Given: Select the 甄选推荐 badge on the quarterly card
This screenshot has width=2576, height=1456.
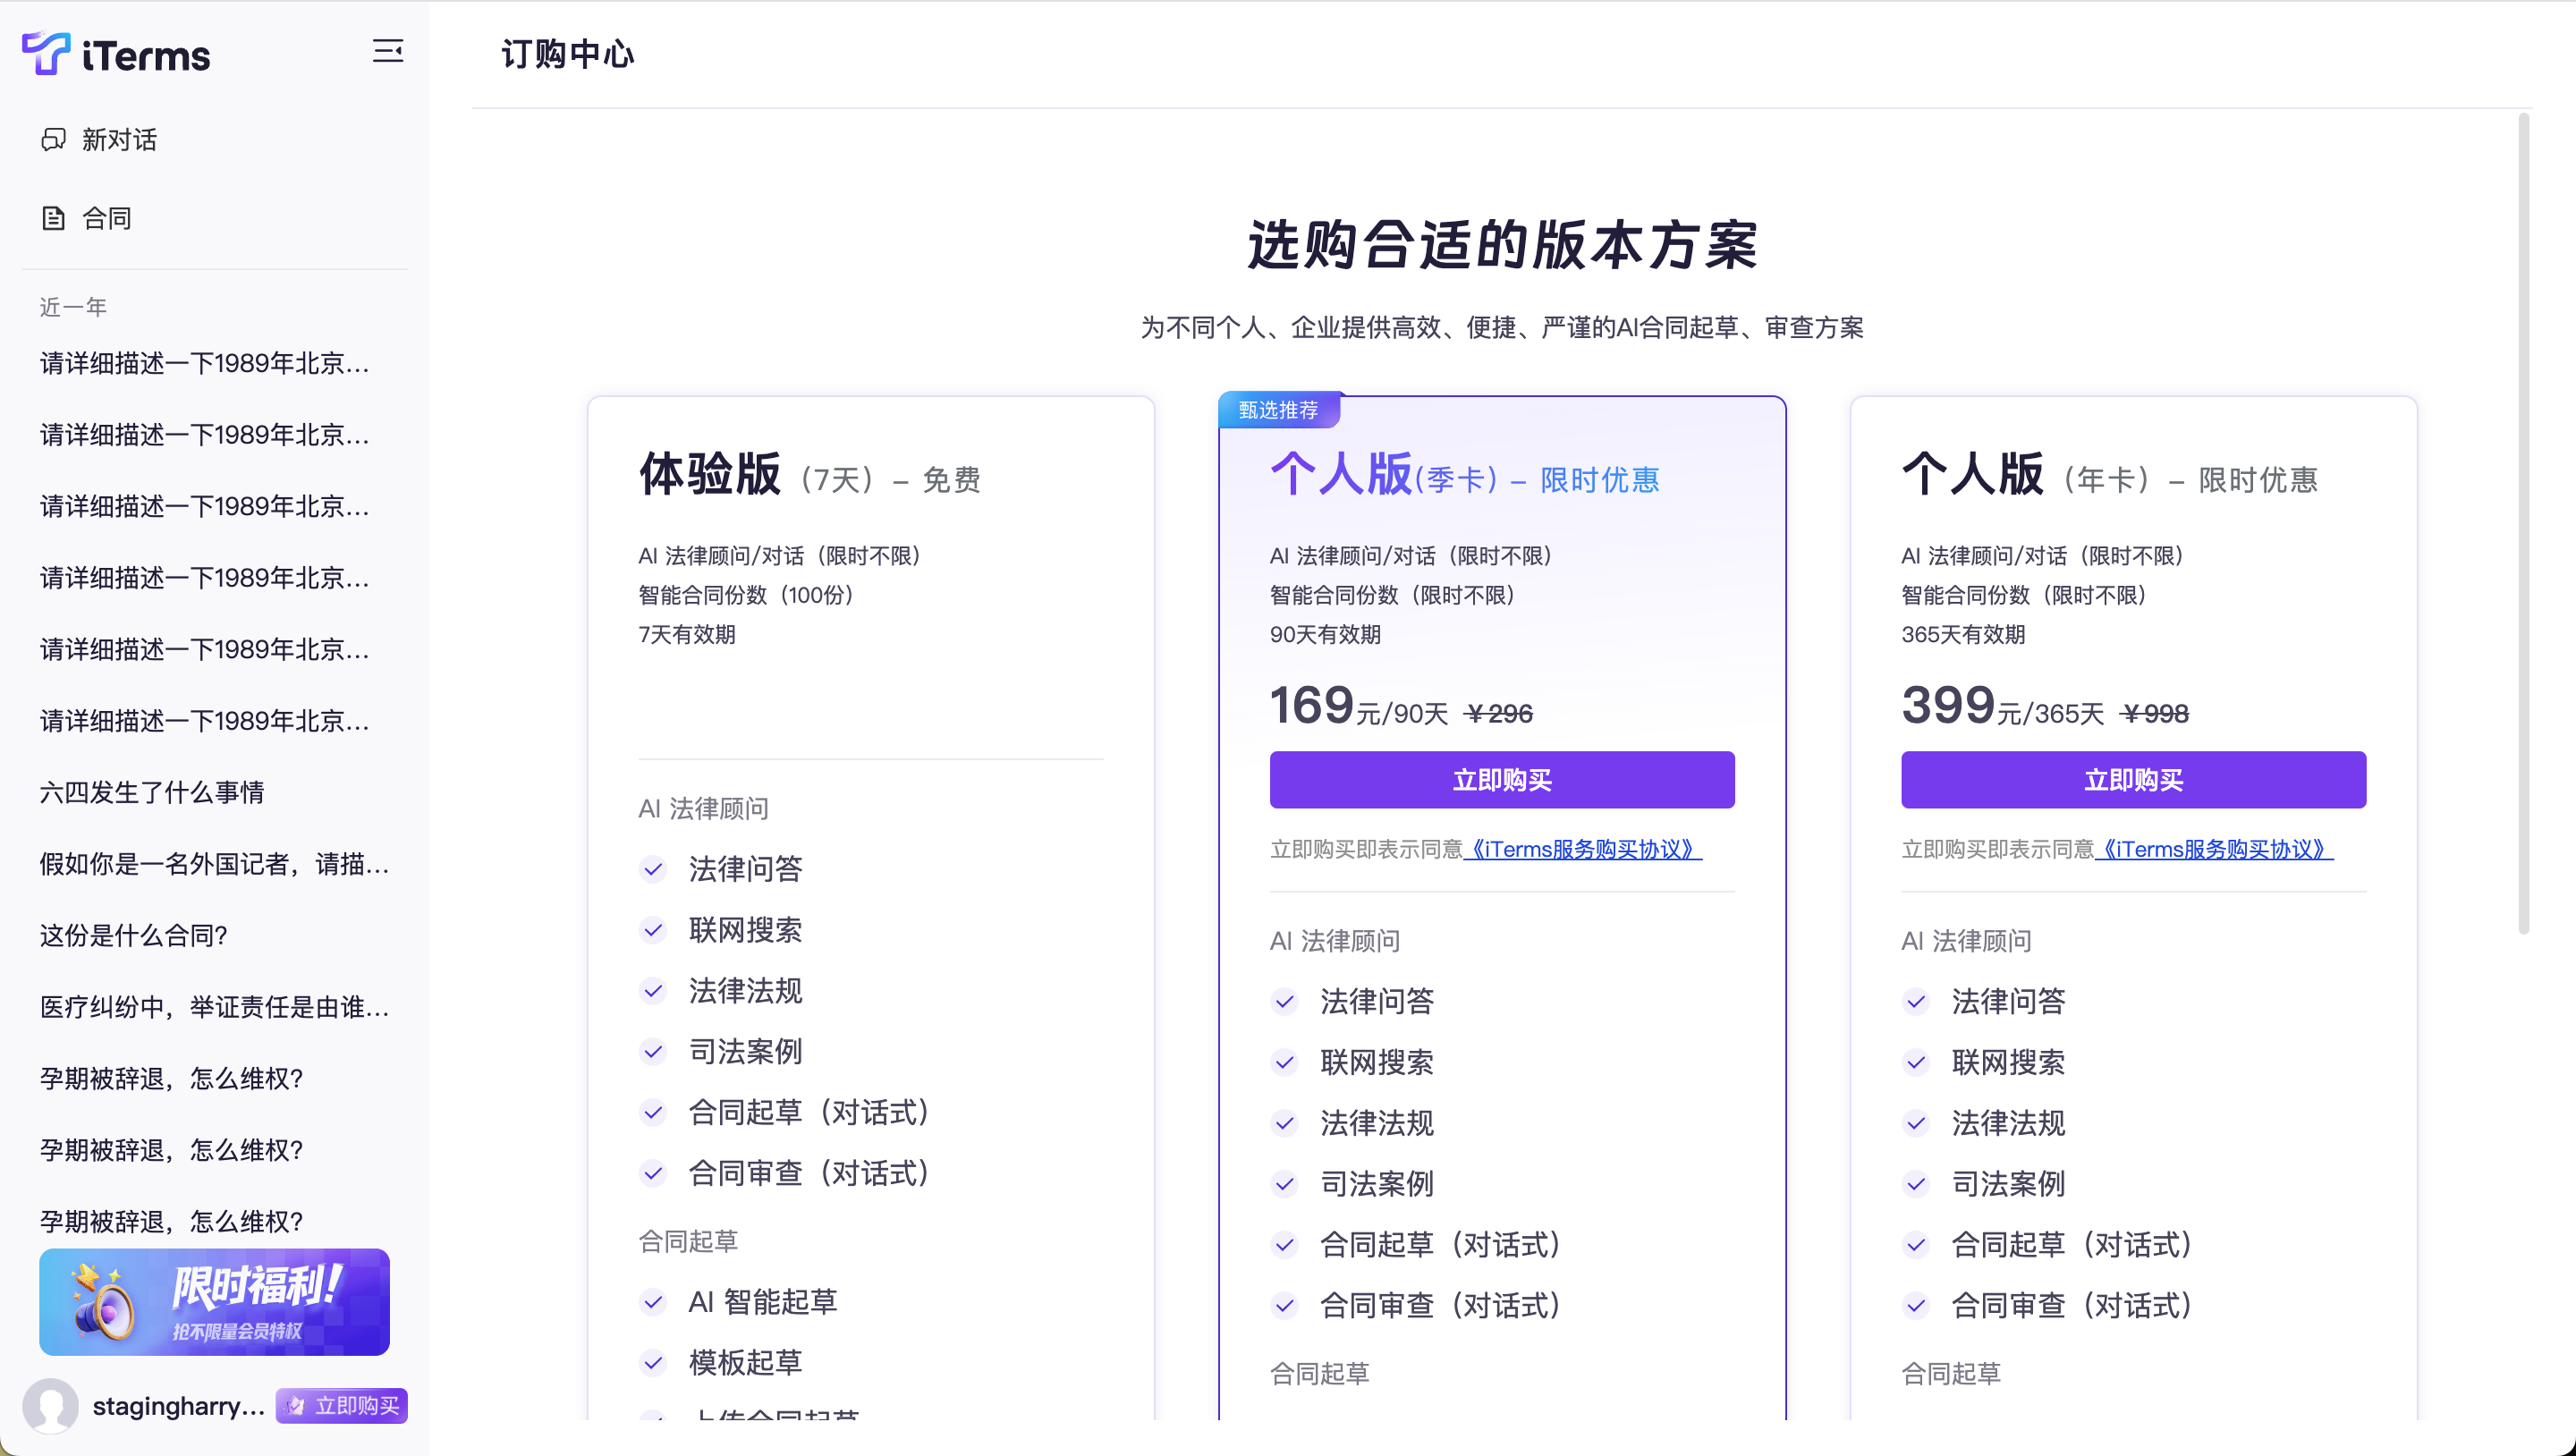Looking at the screenshot, I should pos(1278,410).
